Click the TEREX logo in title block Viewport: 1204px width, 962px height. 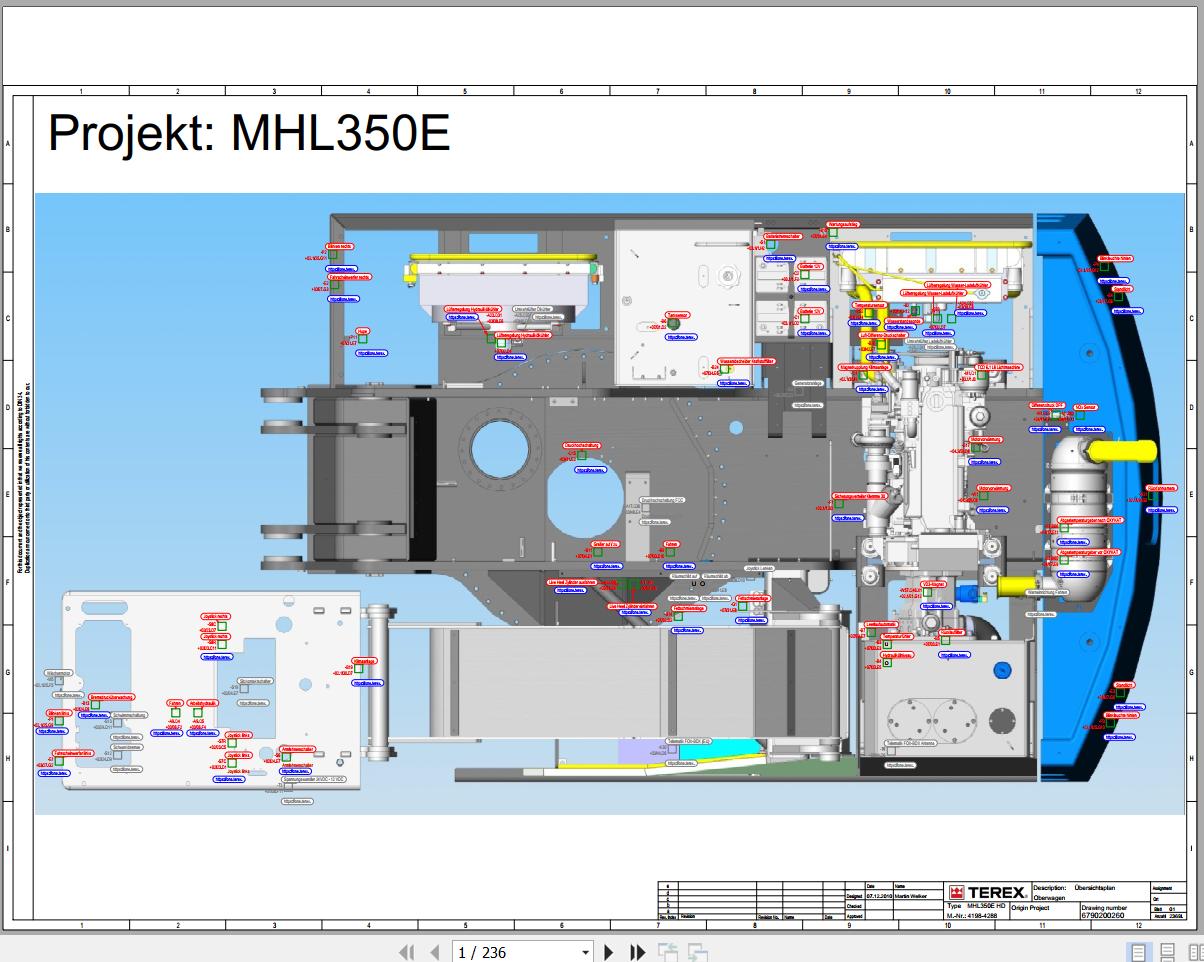pyautogui.click(x=988, y=892)
